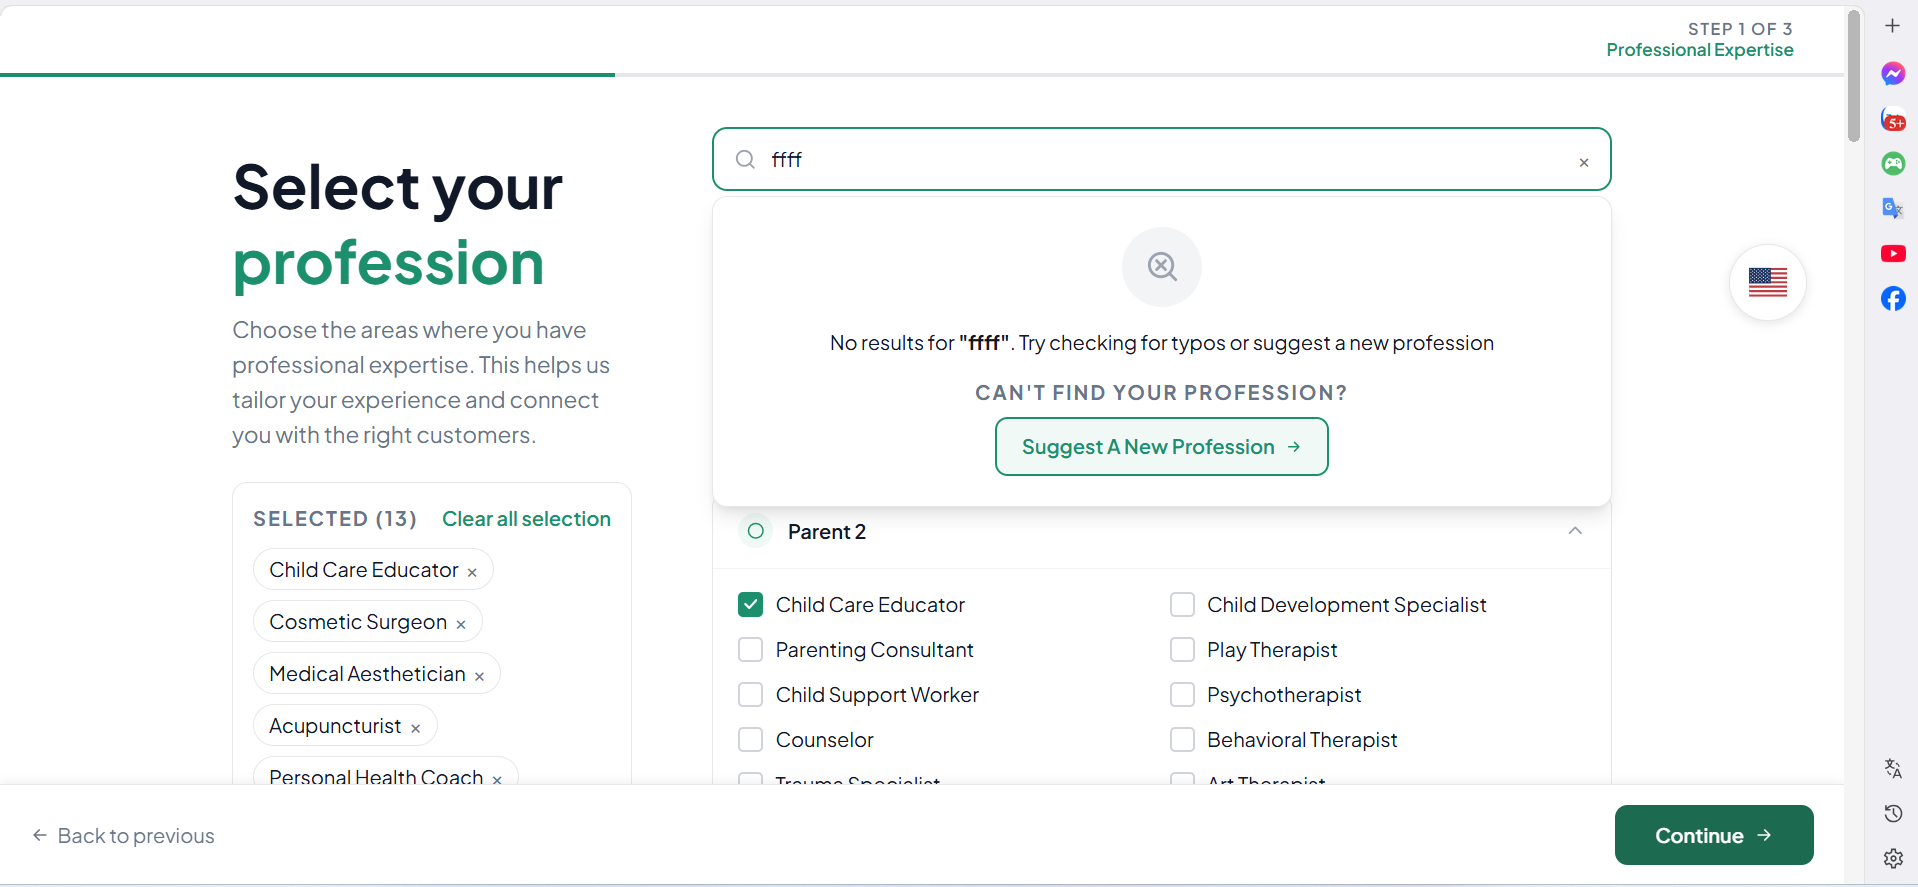Select the Parent 2 radio button
The width and height of the screenshot is (1918, 887).
[755, 530]
